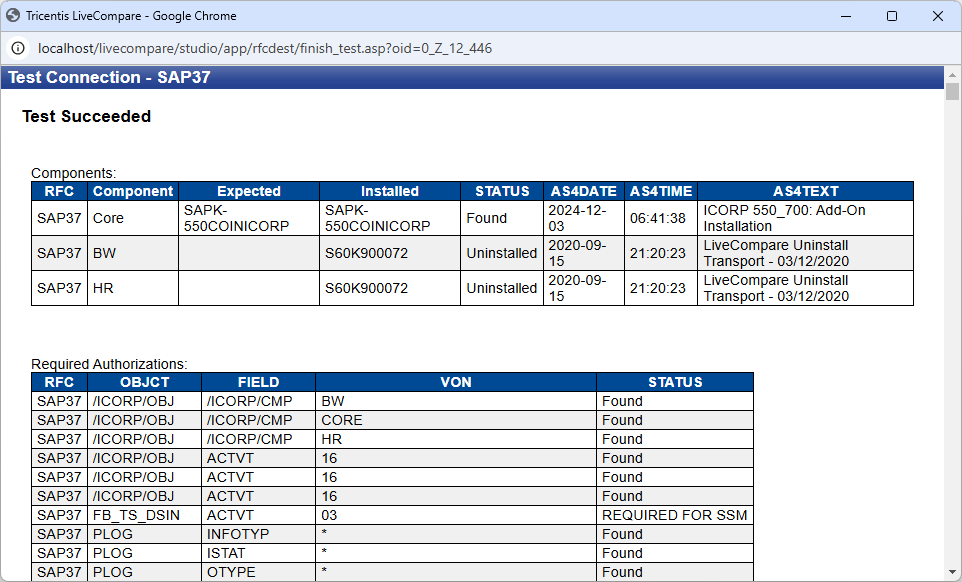This screenshot has height=582, width=962.
Task: Click VON value '03' cell
Action: click(x=456, y=515)
